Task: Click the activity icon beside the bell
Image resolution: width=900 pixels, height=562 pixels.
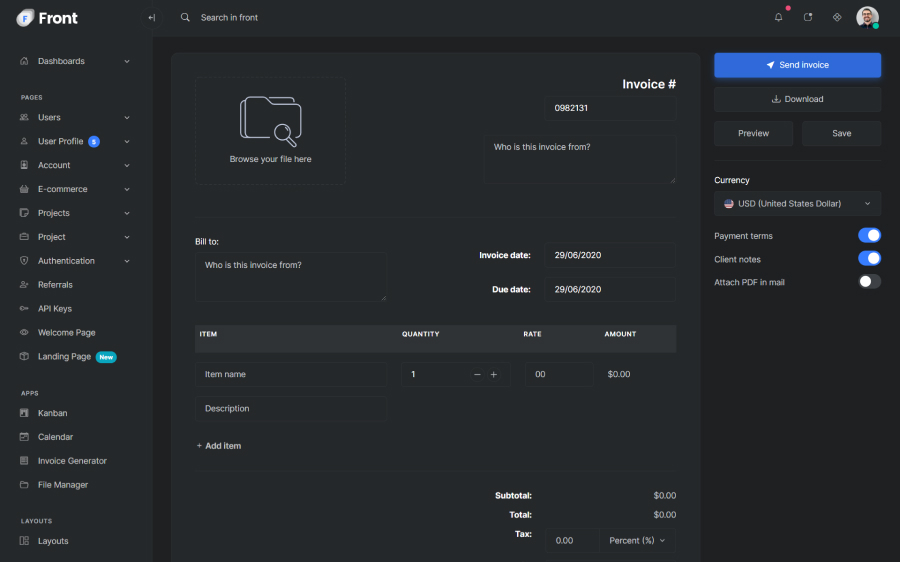Action: (808, 17)
